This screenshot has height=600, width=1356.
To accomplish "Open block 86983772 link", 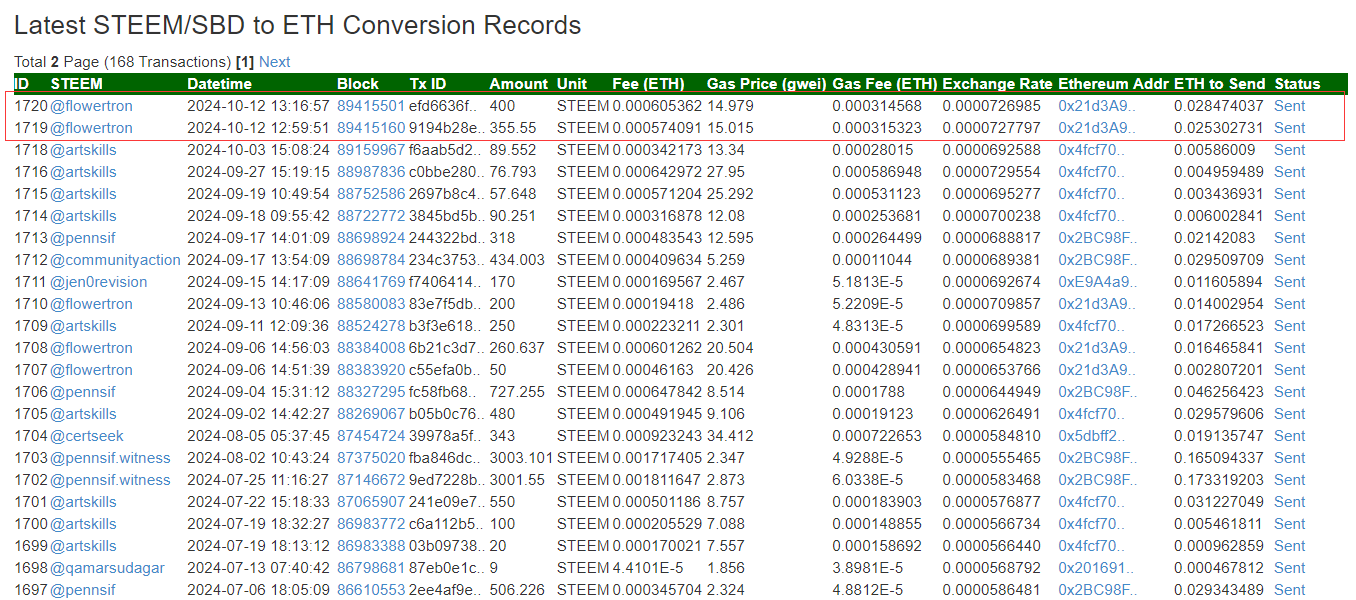I will [371, 524].
